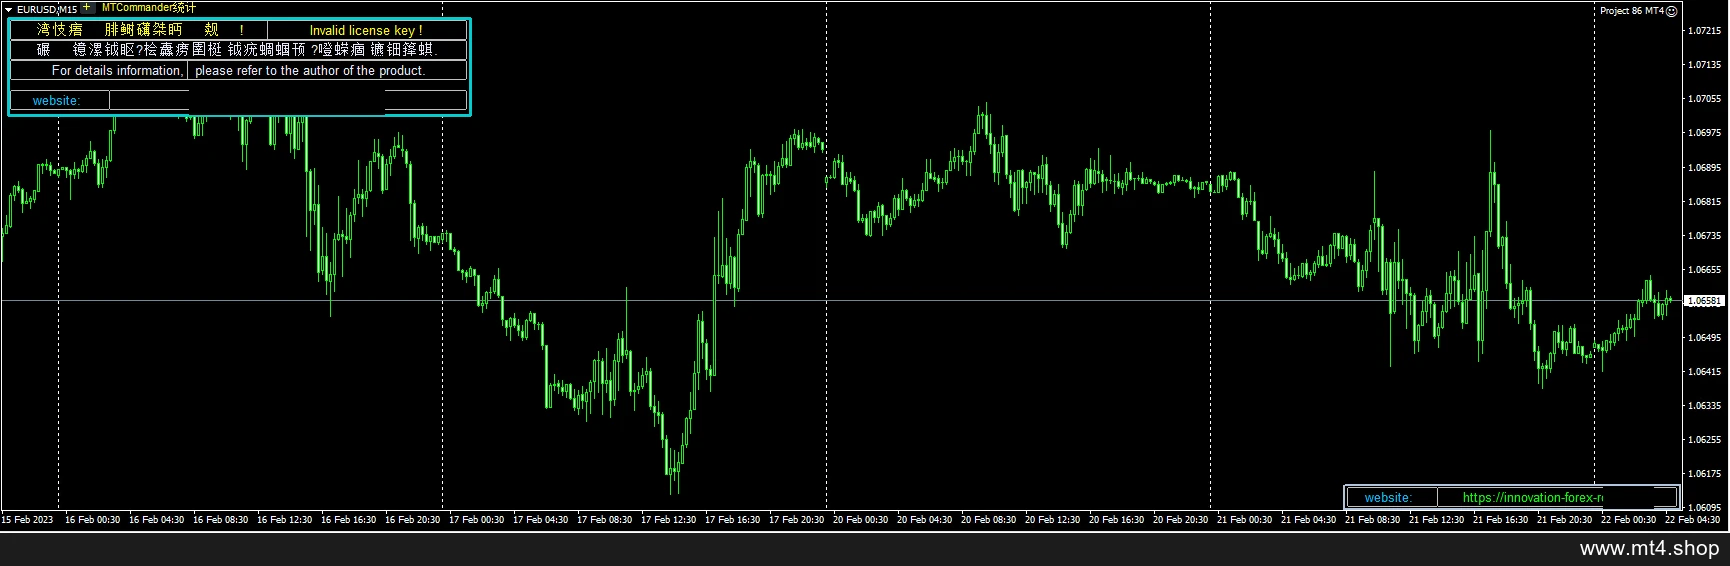The width and height of the screenshot is (1730, 566).
Task: Click the smiley face next to Project 86 MT4
Action: 1671,11
